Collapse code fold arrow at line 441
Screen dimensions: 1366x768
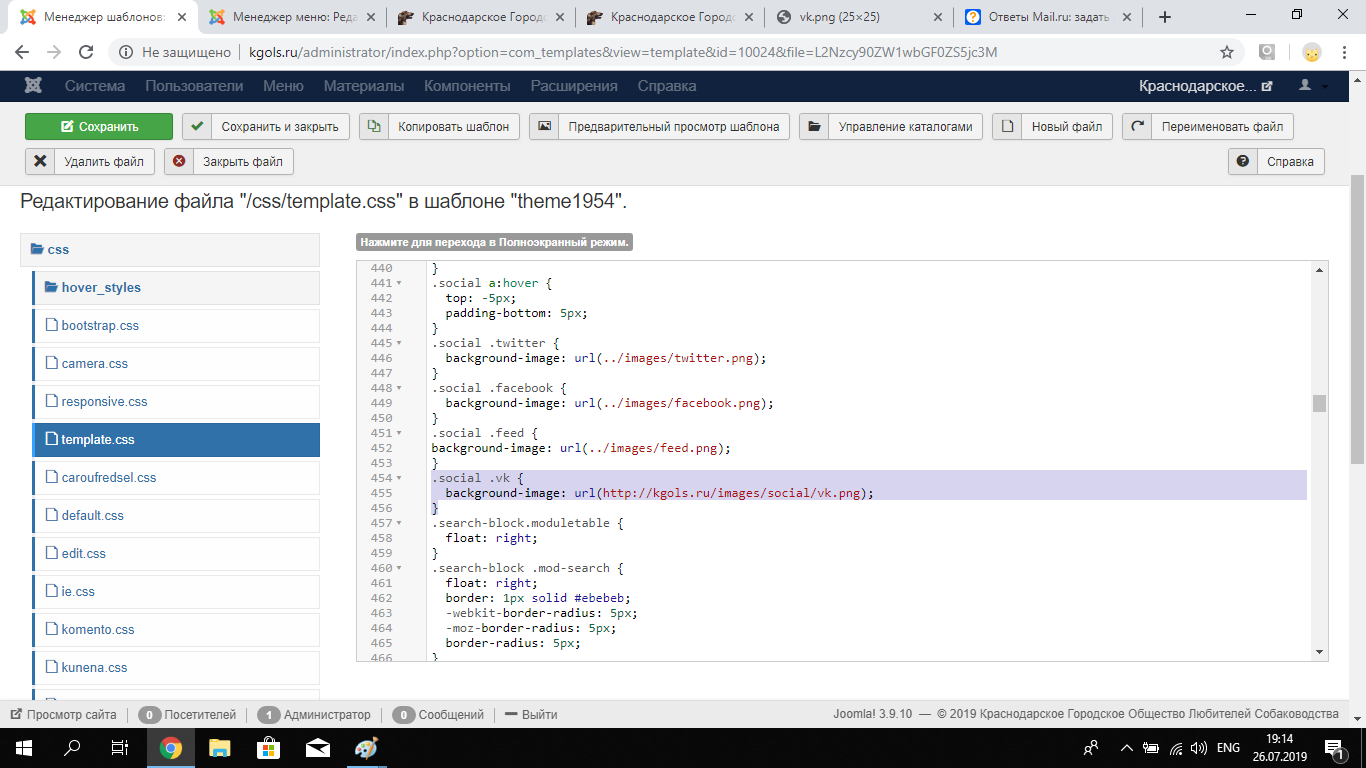pos(399,284)
